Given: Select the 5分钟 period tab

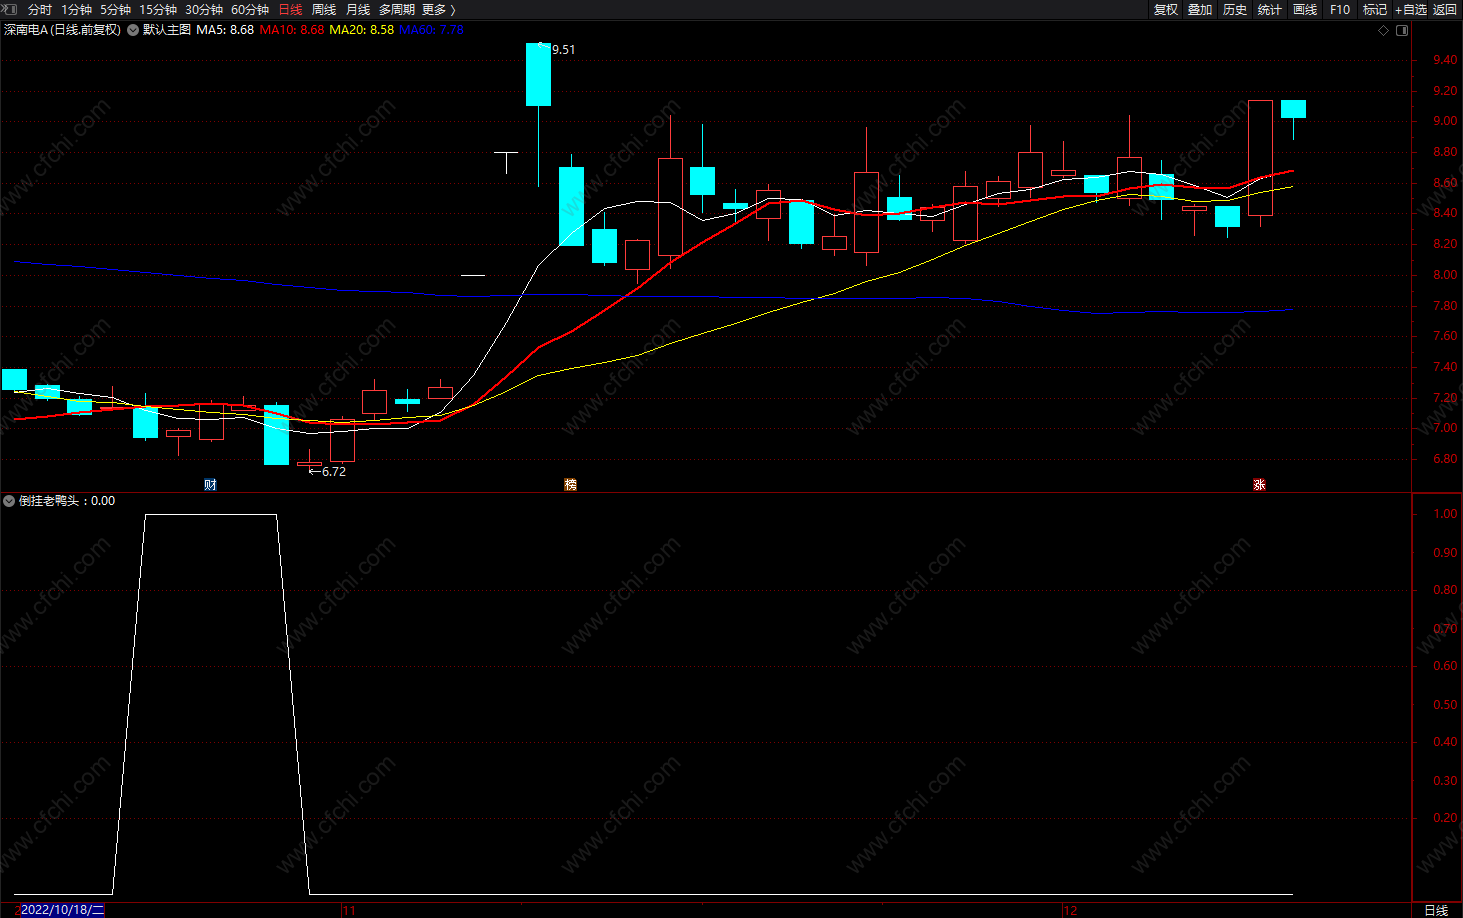Looking at the screenshot, I should tap(115, 9).
